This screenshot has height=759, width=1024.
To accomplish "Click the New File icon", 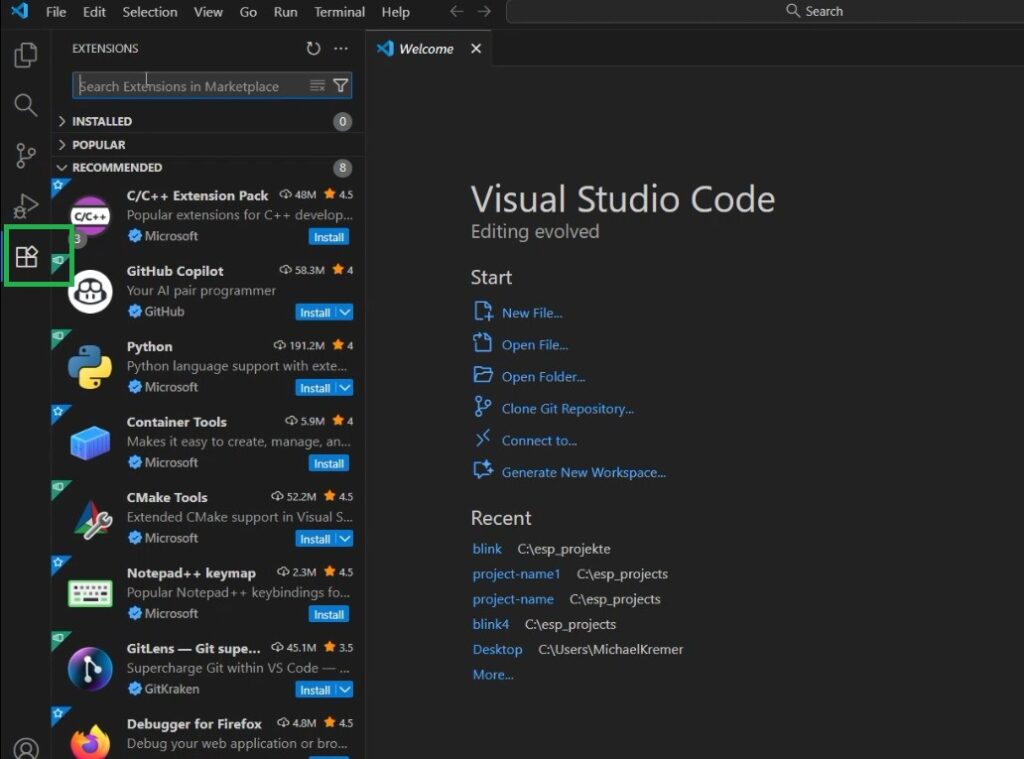I will click(483, 311).
